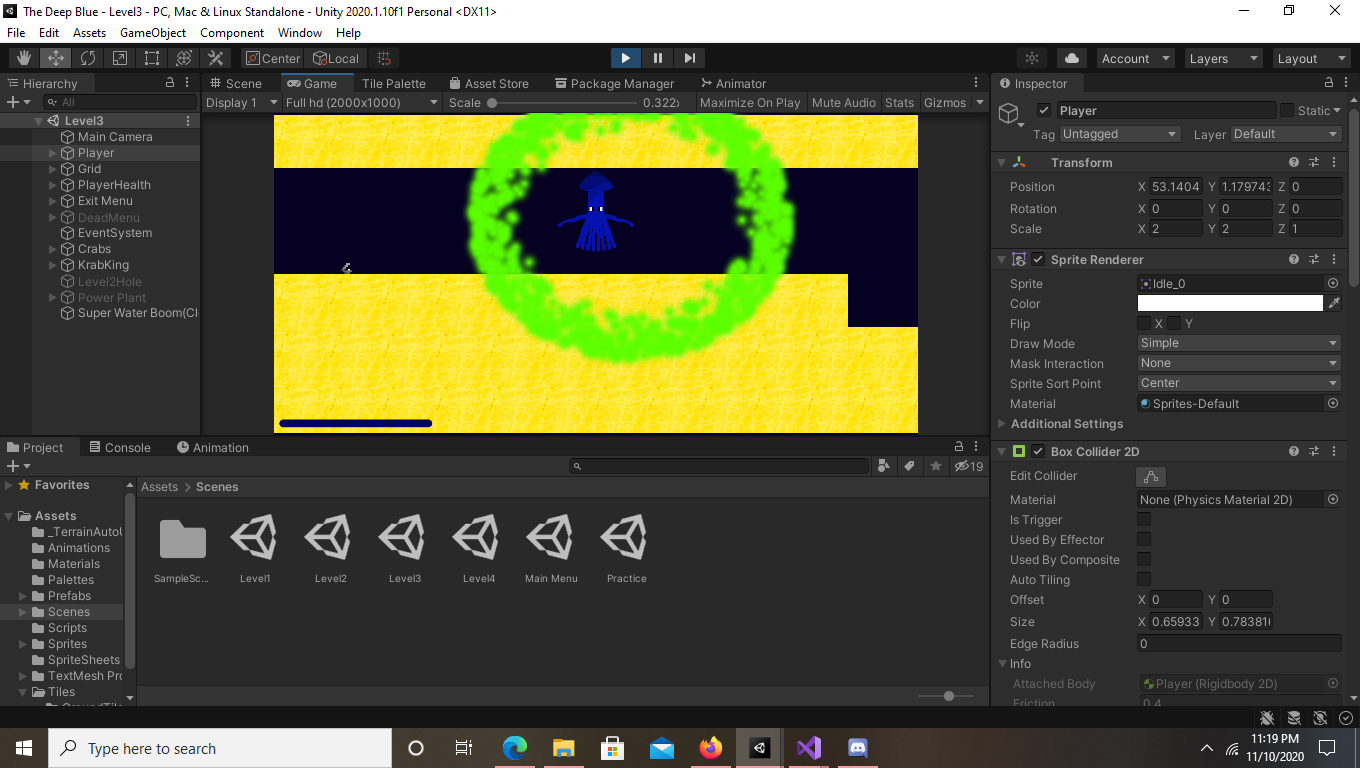Open the GameObject menu
Viewport: 1360px width, 768px height.
pos(153,33)
